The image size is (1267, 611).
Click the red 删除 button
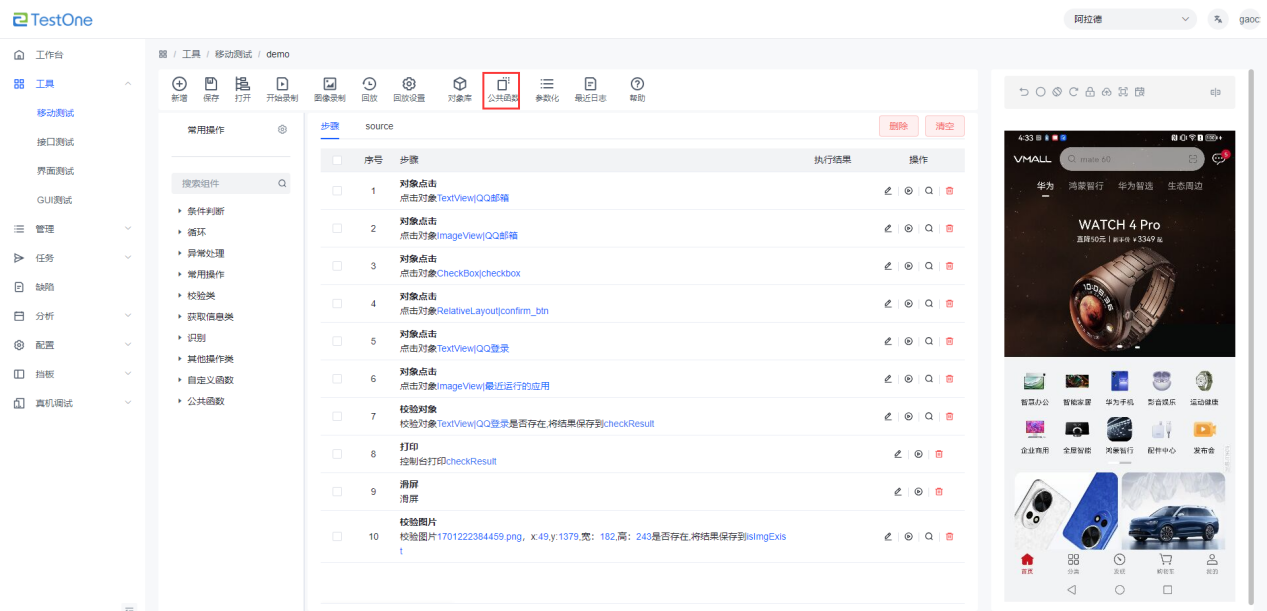click(x=898, y=126)
